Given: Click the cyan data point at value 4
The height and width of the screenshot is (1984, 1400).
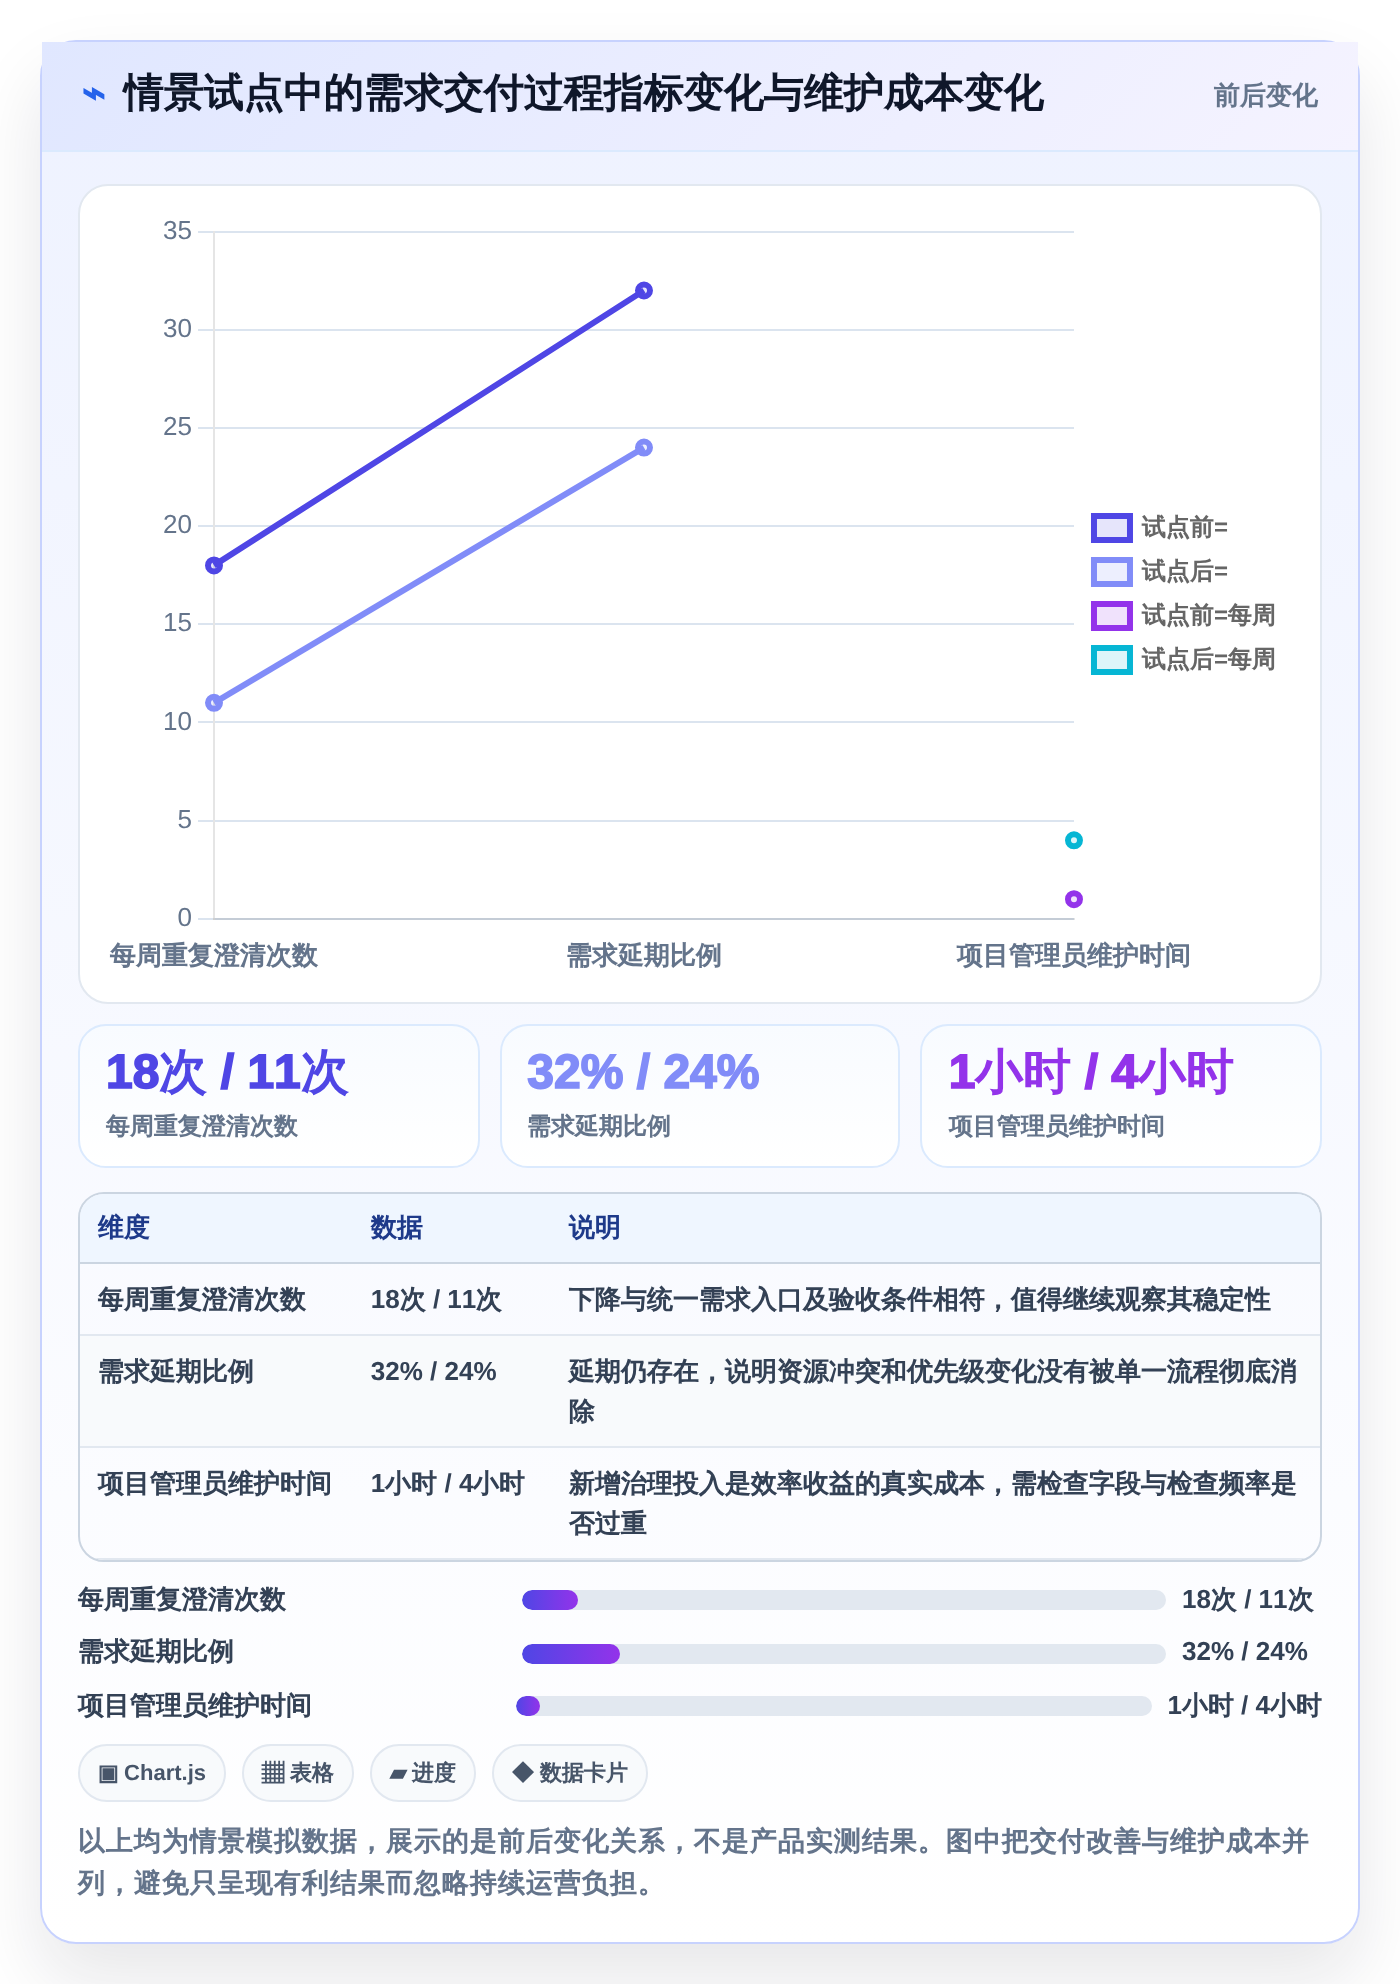Looking at the screenshot, I should [x=1074, y=840].
